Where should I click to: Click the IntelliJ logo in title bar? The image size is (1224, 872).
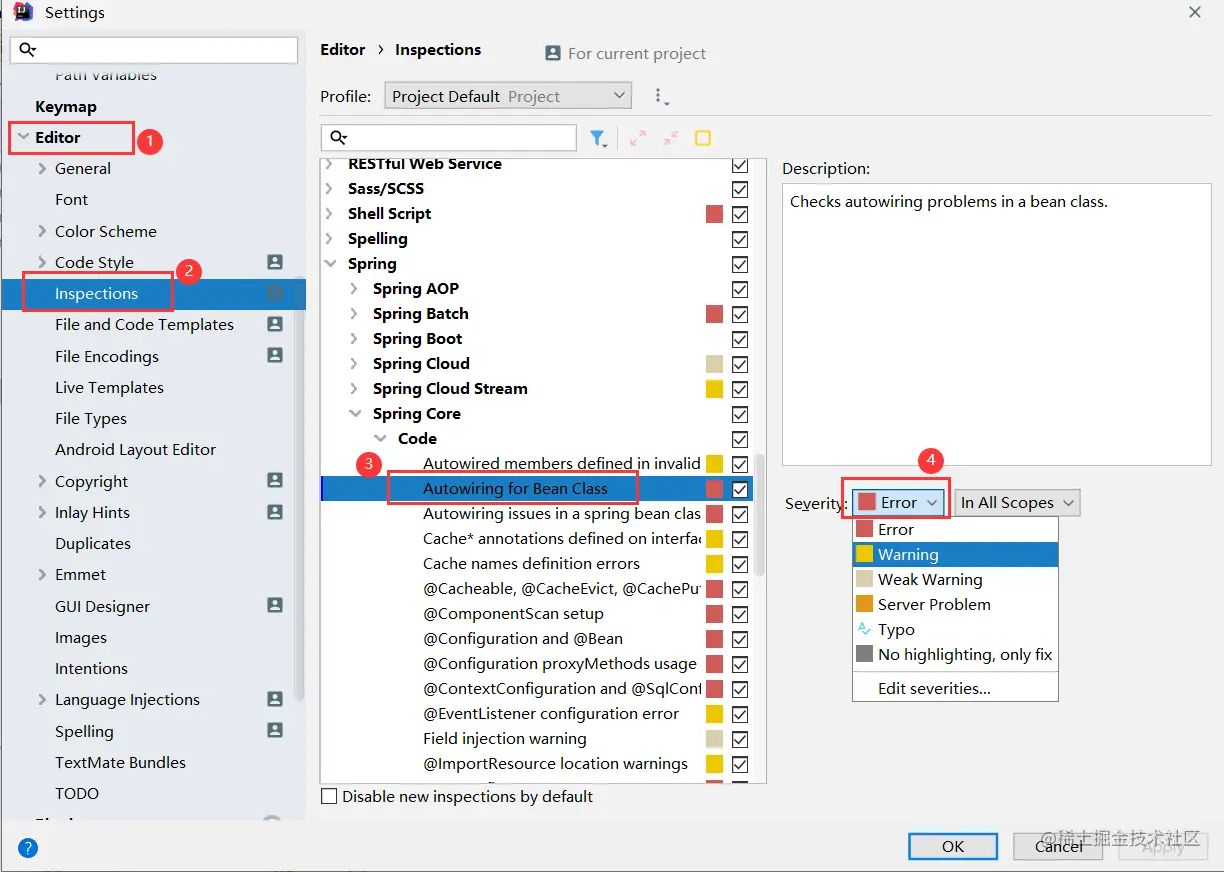coord(23,13)
